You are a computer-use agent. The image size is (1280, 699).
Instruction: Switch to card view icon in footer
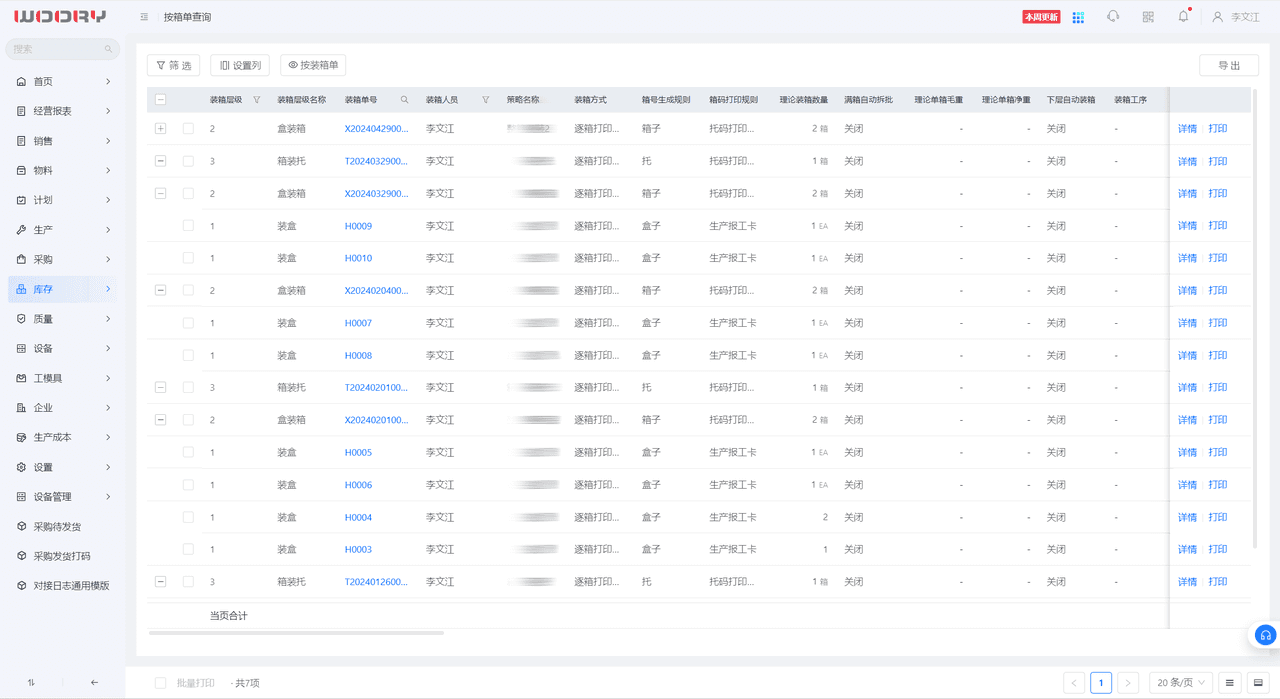(1258, 683)
